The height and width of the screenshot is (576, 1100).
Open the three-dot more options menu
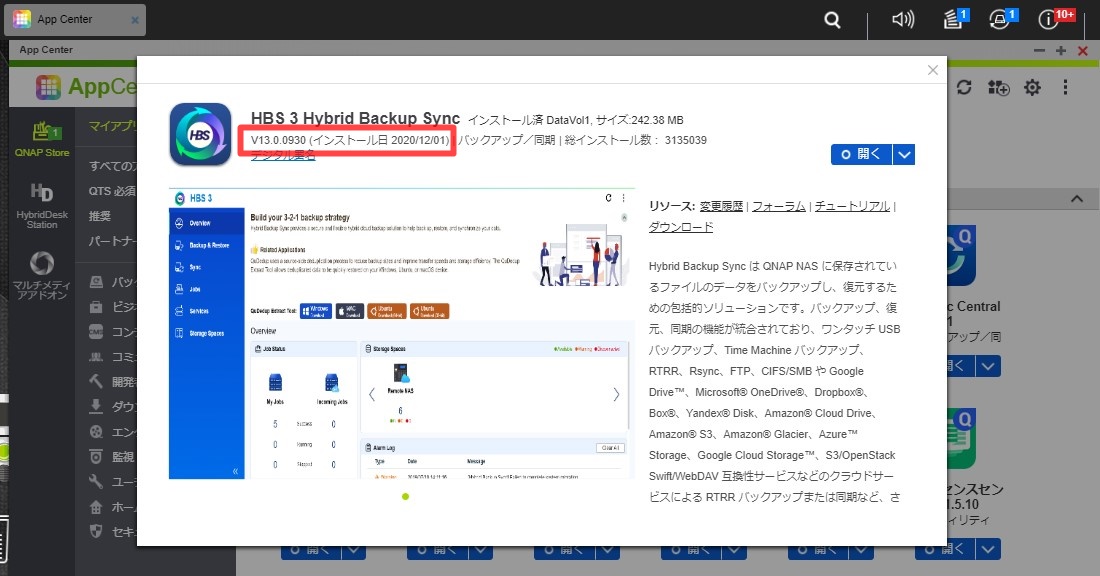tap(1065, 88)
